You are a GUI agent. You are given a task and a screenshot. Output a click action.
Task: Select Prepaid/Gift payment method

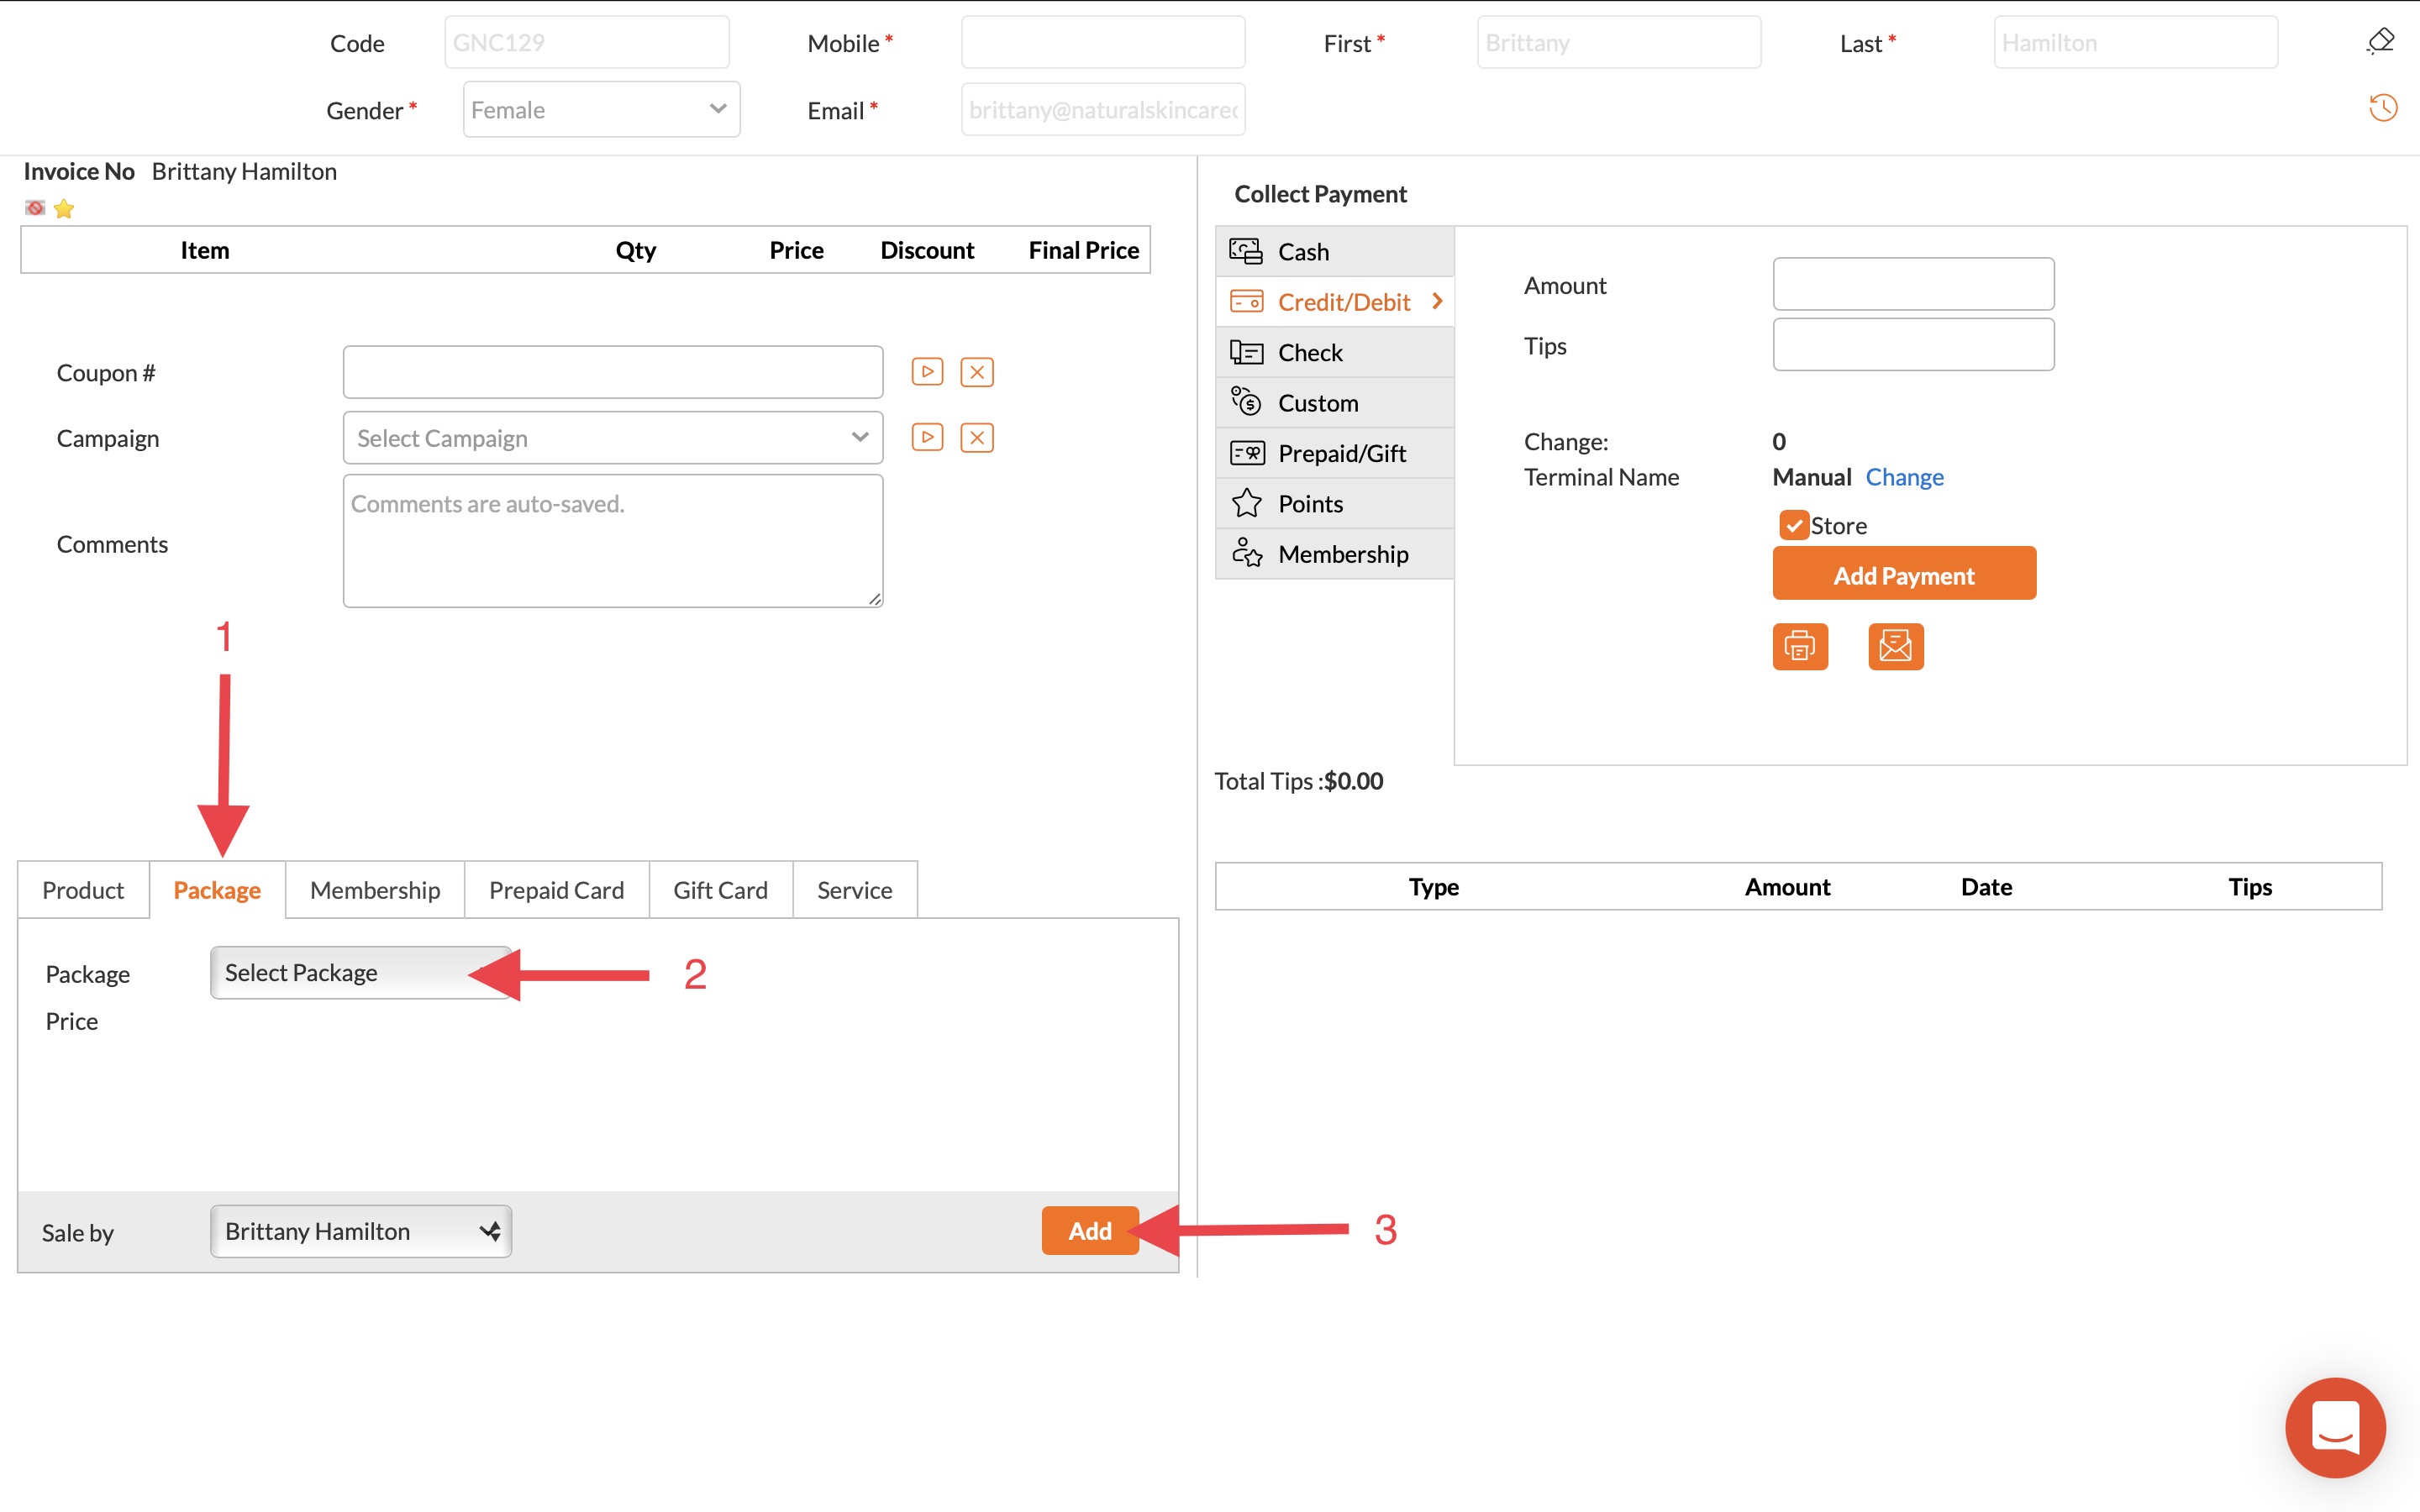[x=1334, y=453]
